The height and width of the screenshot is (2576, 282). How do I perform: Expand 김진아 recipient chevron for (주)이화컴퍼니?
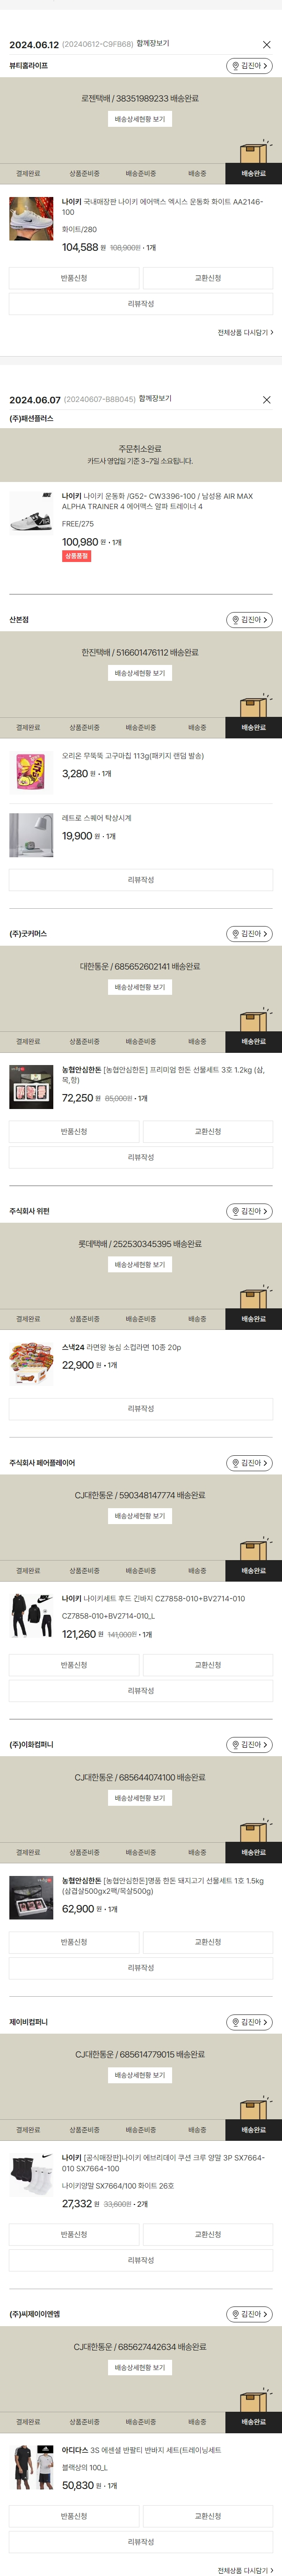tap(266, 1745)
